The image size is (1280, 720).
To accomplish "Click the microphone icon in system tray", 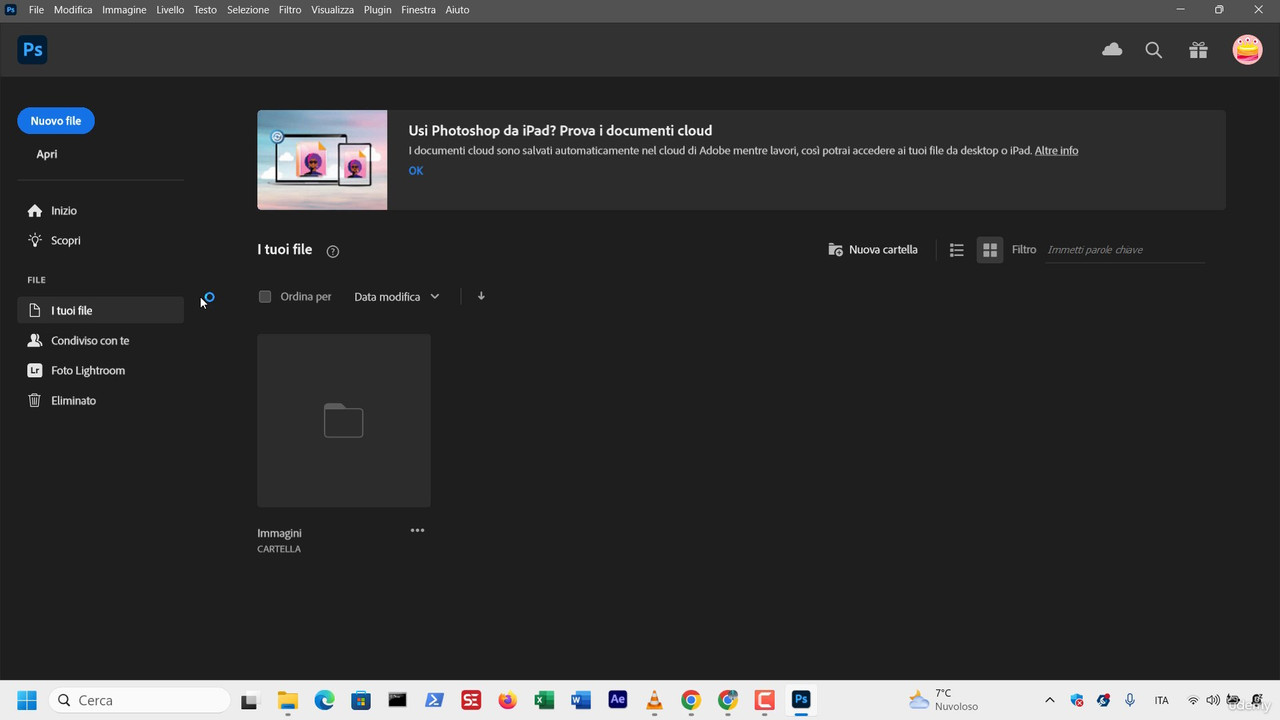I will (1130, 700).
